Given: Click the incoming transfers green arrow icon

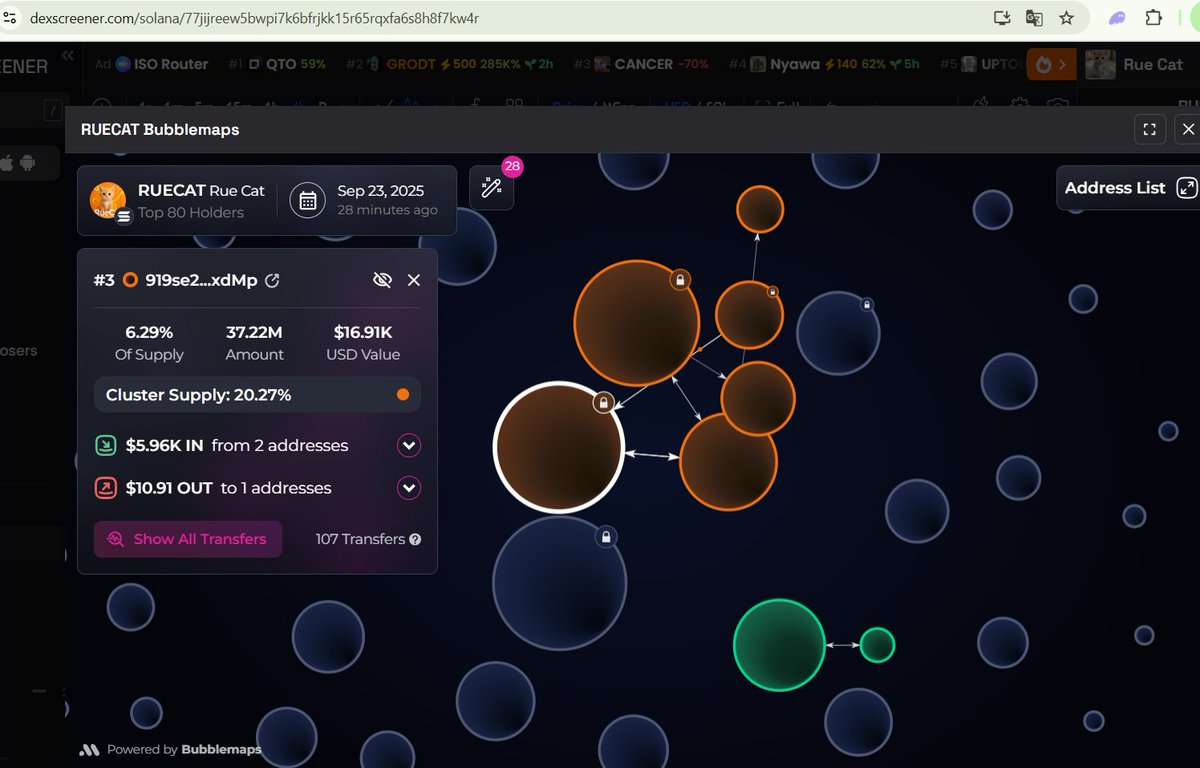Looking at the screenshot, I should (x=106, y=446).
